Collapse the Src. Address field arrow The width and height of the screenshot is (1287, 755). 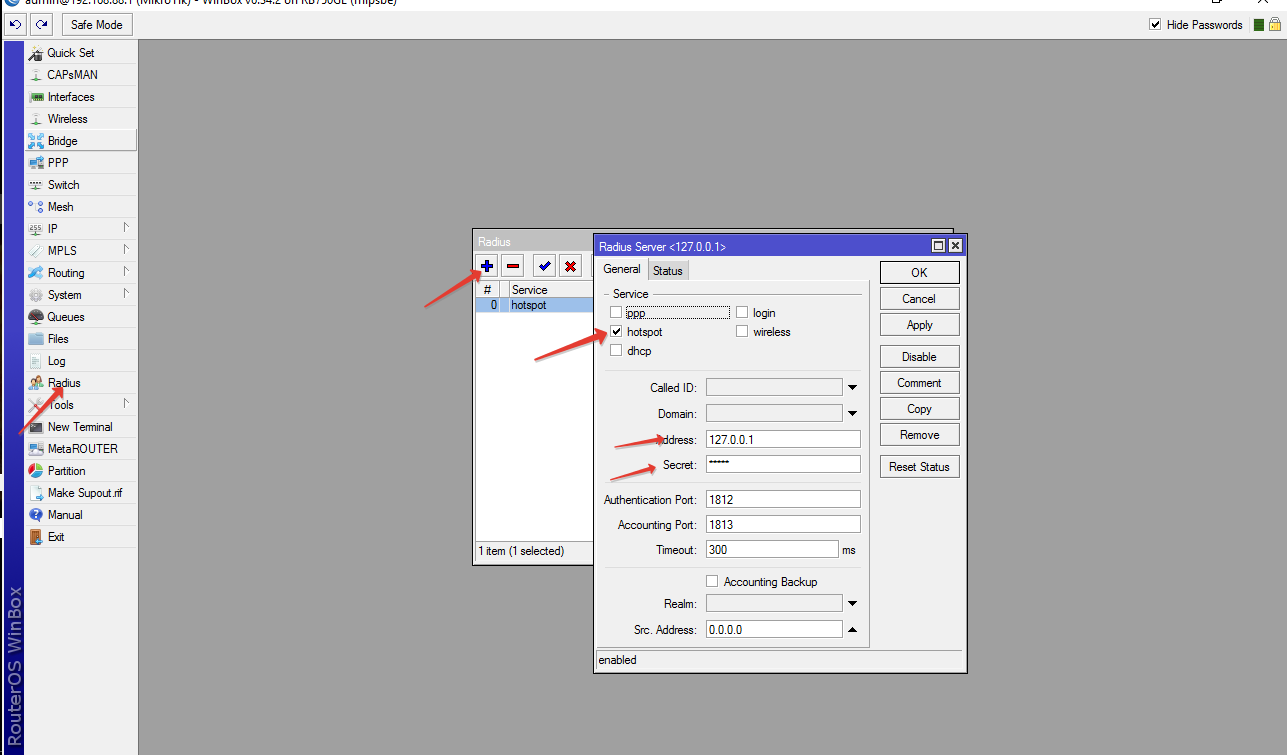click(853, 630)
